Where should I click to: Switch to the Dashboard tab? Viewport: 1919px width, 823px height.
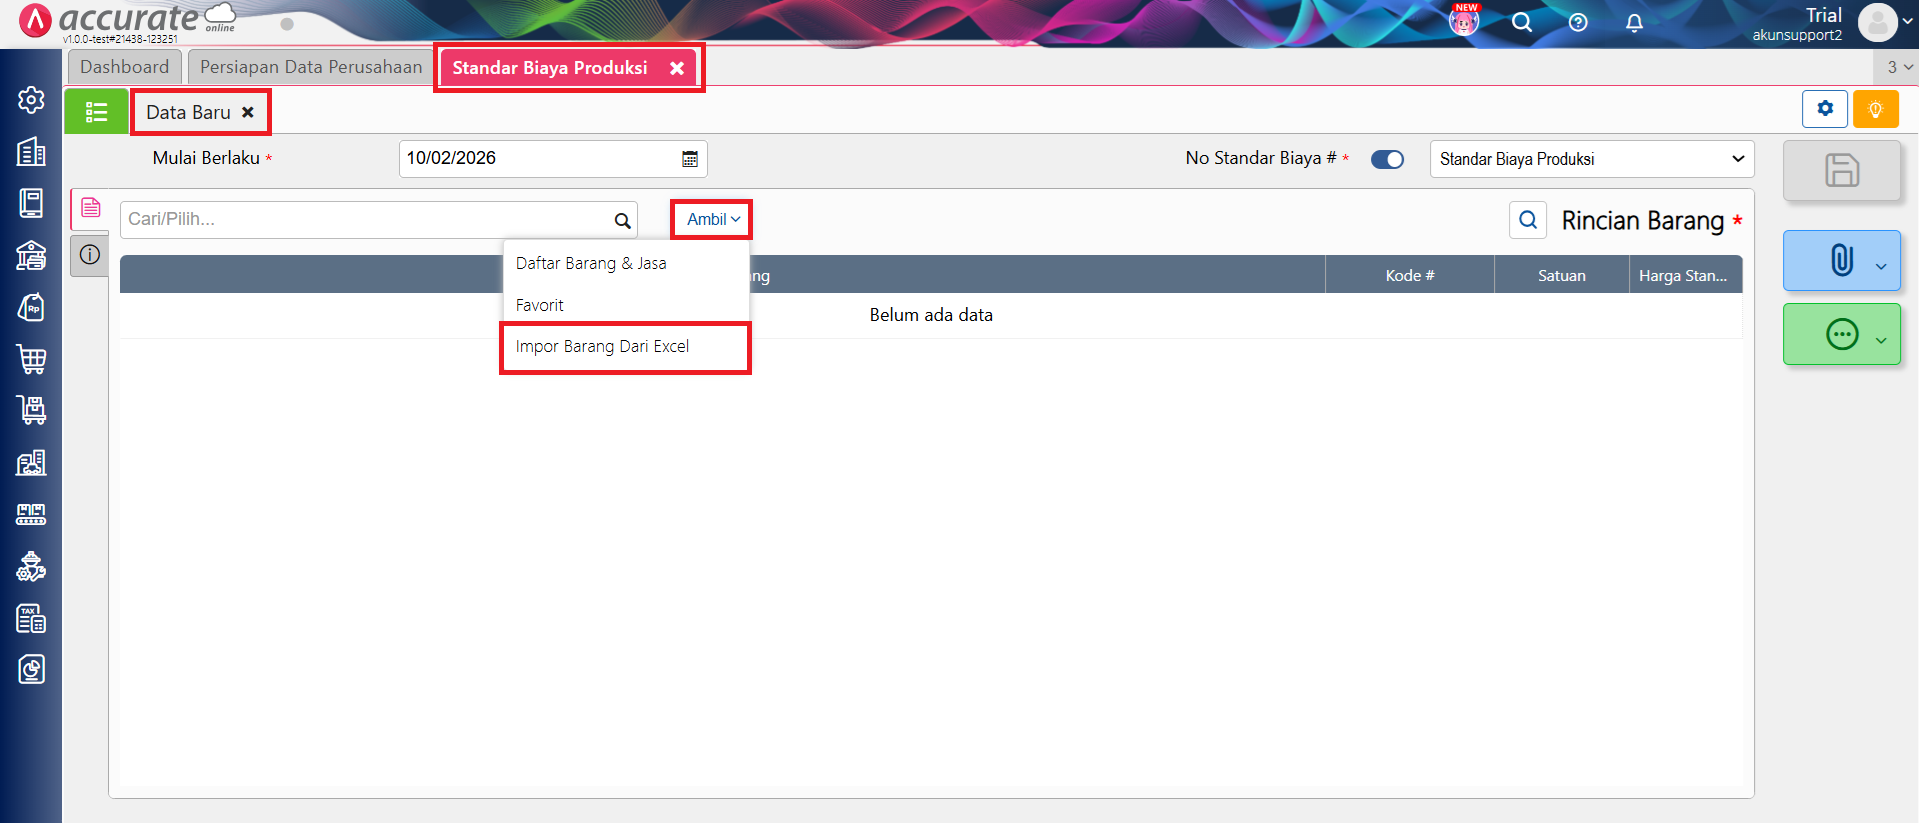(124, 67)
